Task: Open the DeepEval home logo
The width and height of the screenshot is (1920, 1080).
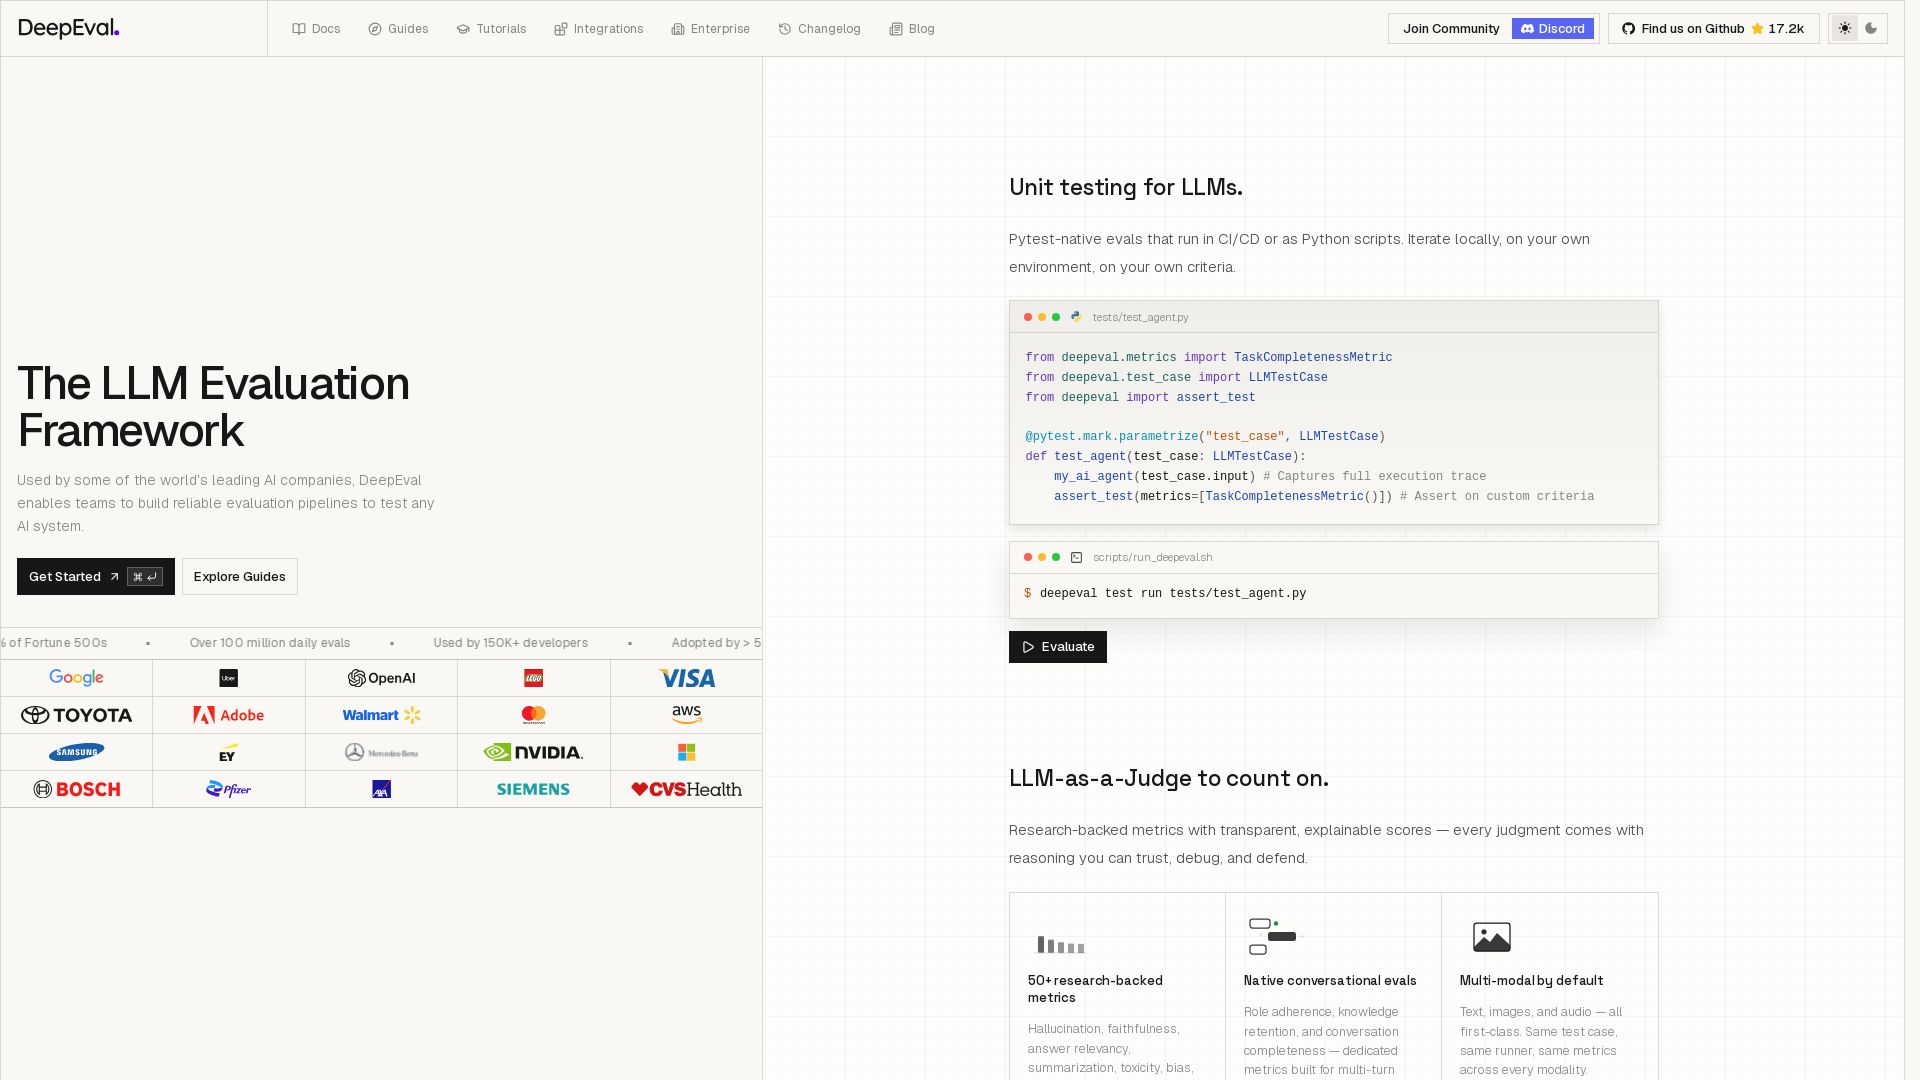Action: (x=69, y=28)
